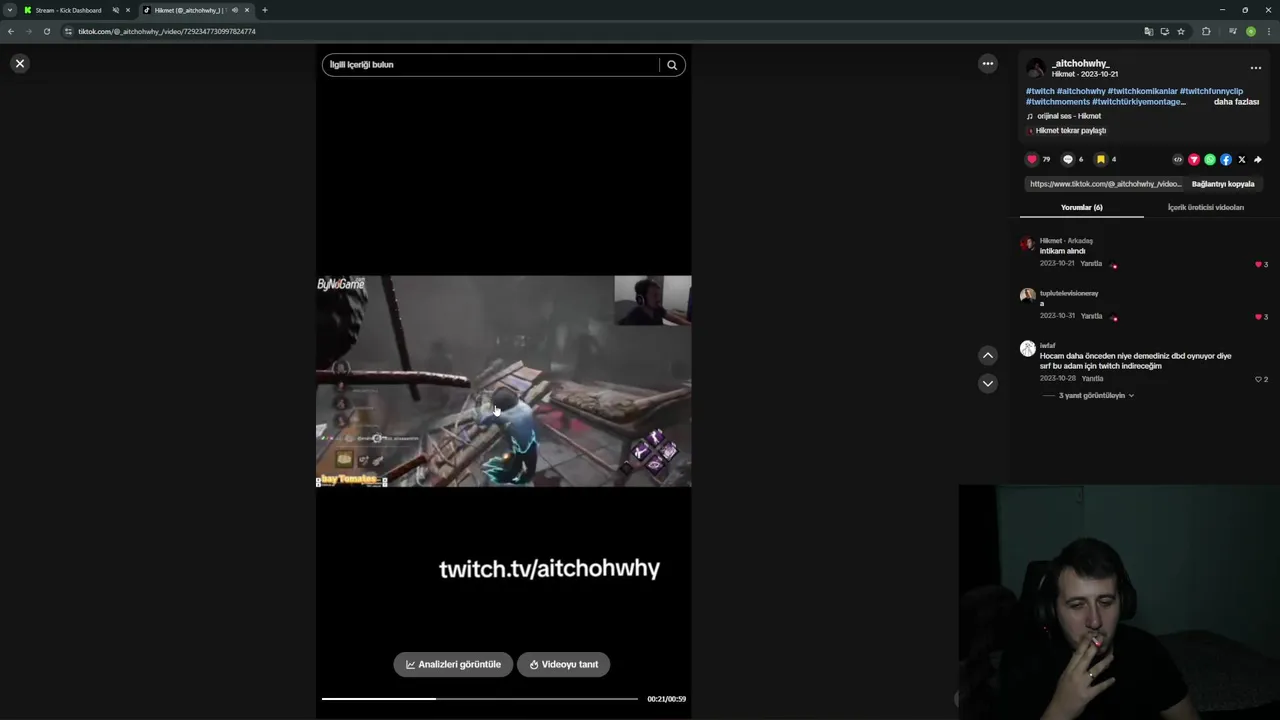Reply to tuplutelevisioneray's comment via Yanıtla
1280x720 pixels.
pos(1091,316)
